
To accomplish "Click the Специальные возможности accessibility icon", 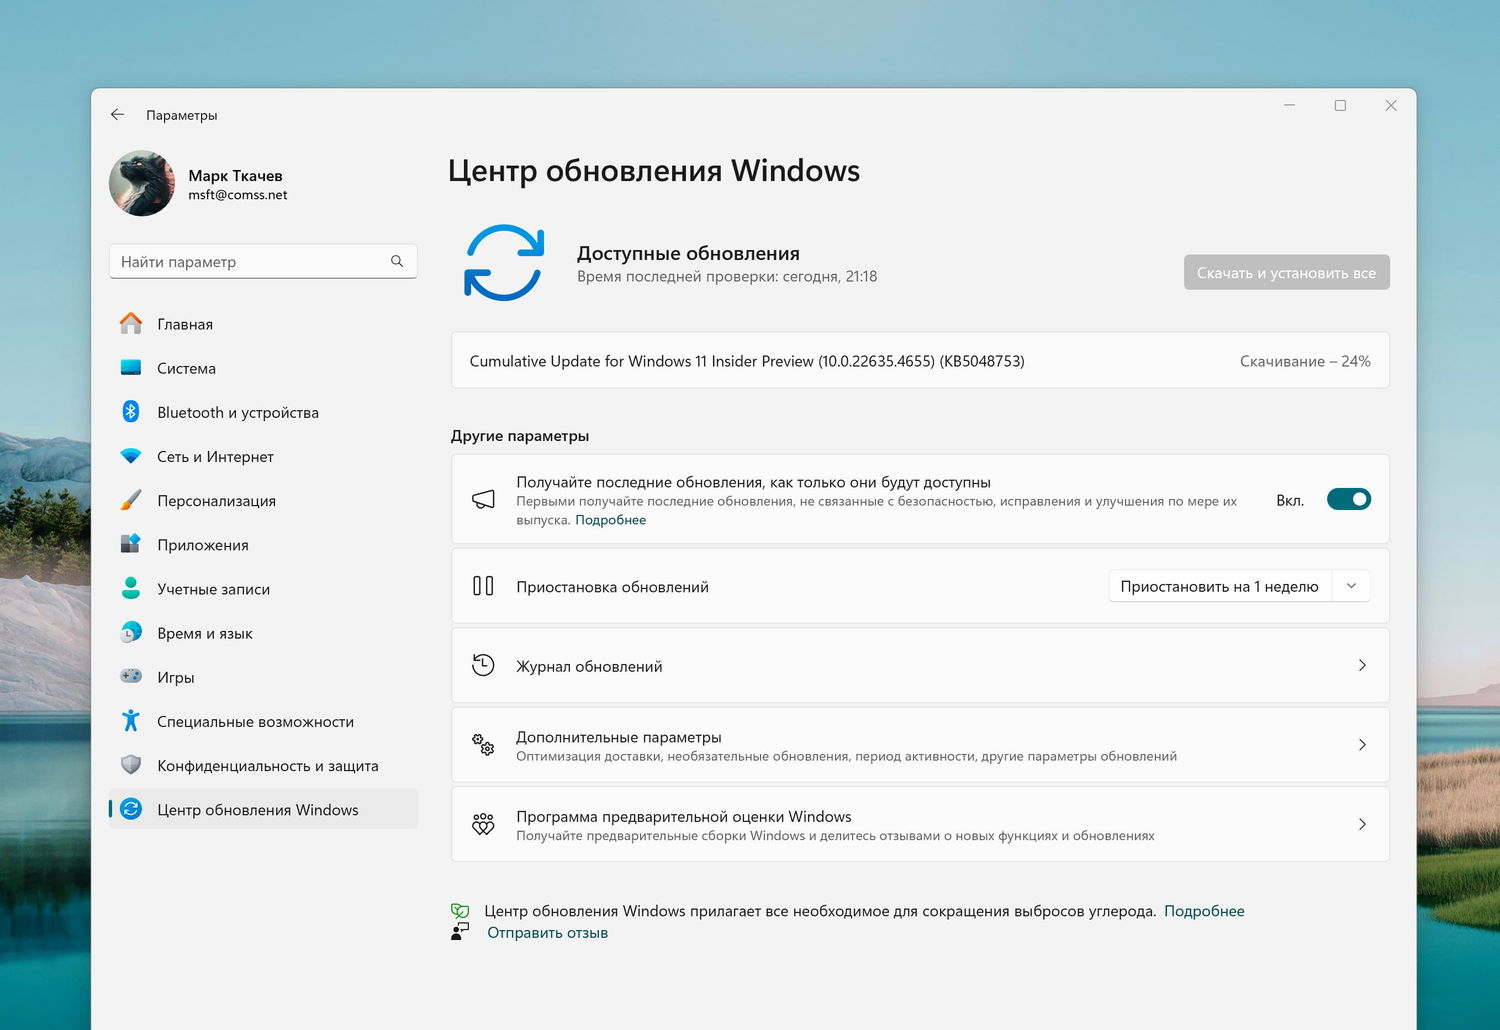I will [x=131, y=721].
